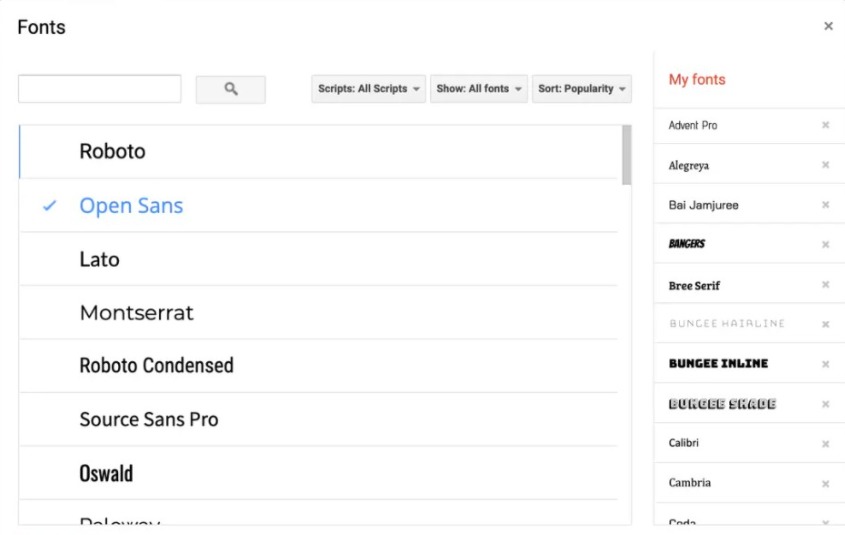Expand the Show: All fonts dropdown

coord(479,89)
